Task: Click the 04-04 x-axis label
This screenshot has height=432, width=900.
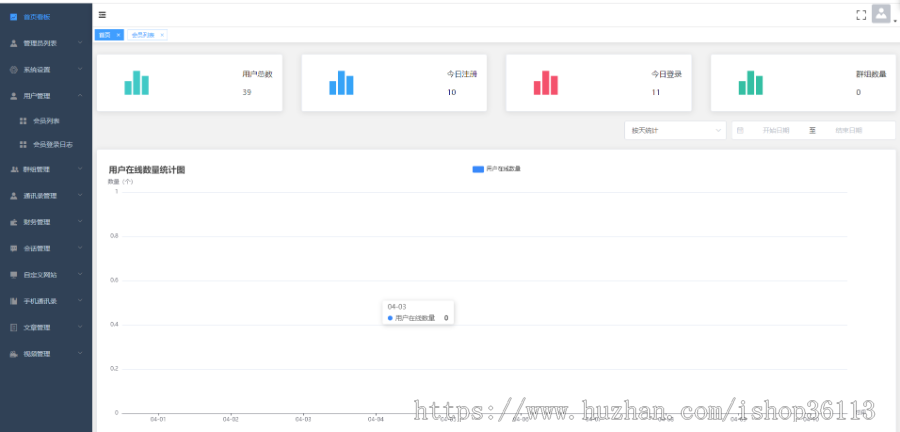Action: coord(375,419)
